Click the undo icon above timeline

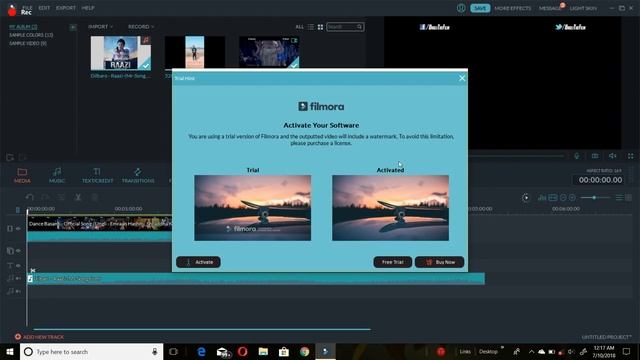pyautogui.click(x=30, y=198)
